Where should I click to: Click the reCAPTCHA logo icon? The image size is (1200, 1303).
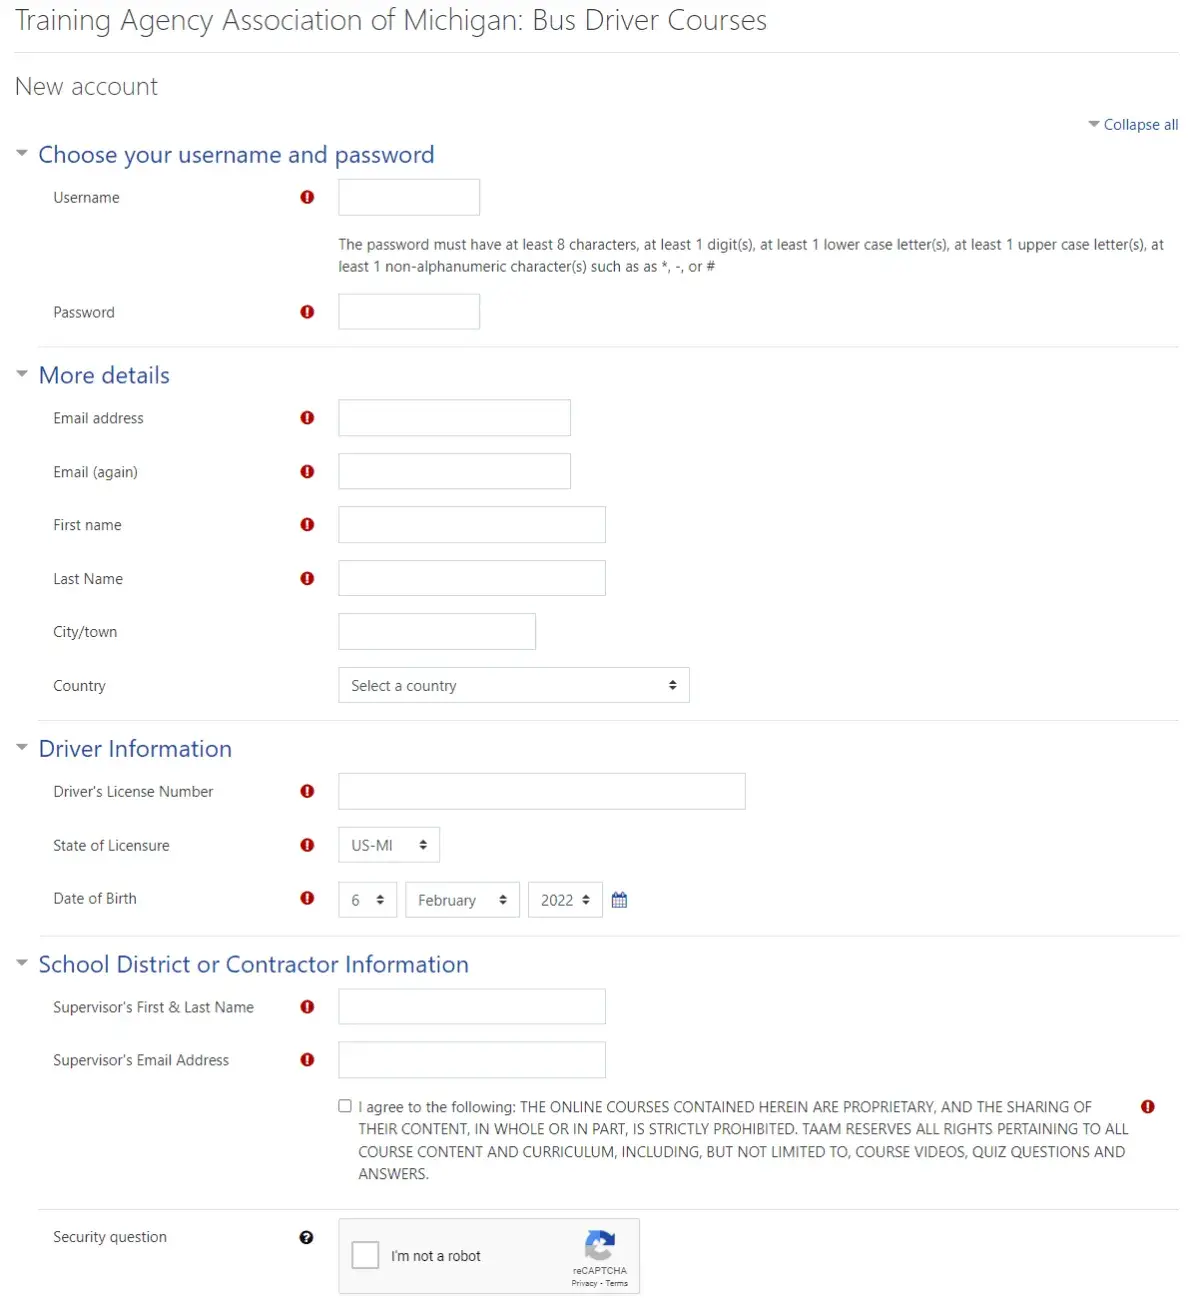pos(599,1246)
